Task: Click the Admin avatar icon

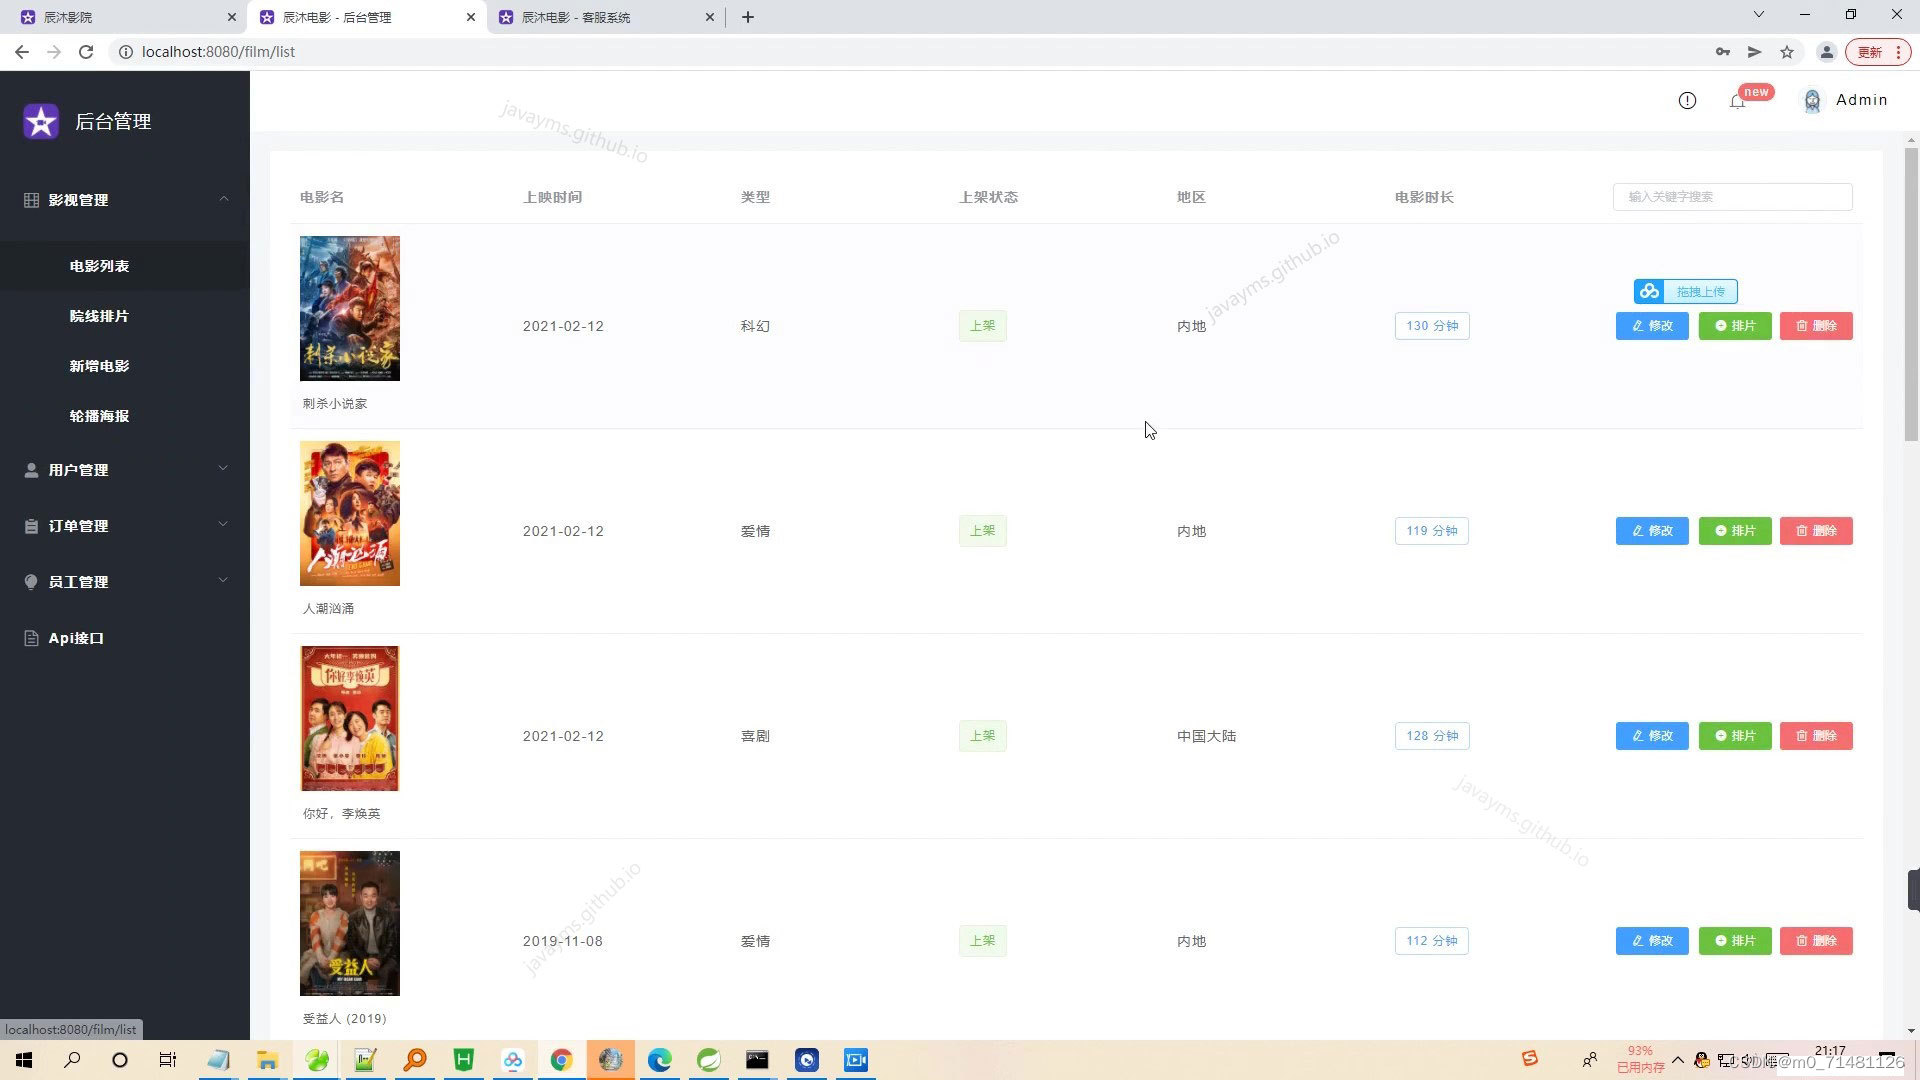Action: coord(1812,100)
